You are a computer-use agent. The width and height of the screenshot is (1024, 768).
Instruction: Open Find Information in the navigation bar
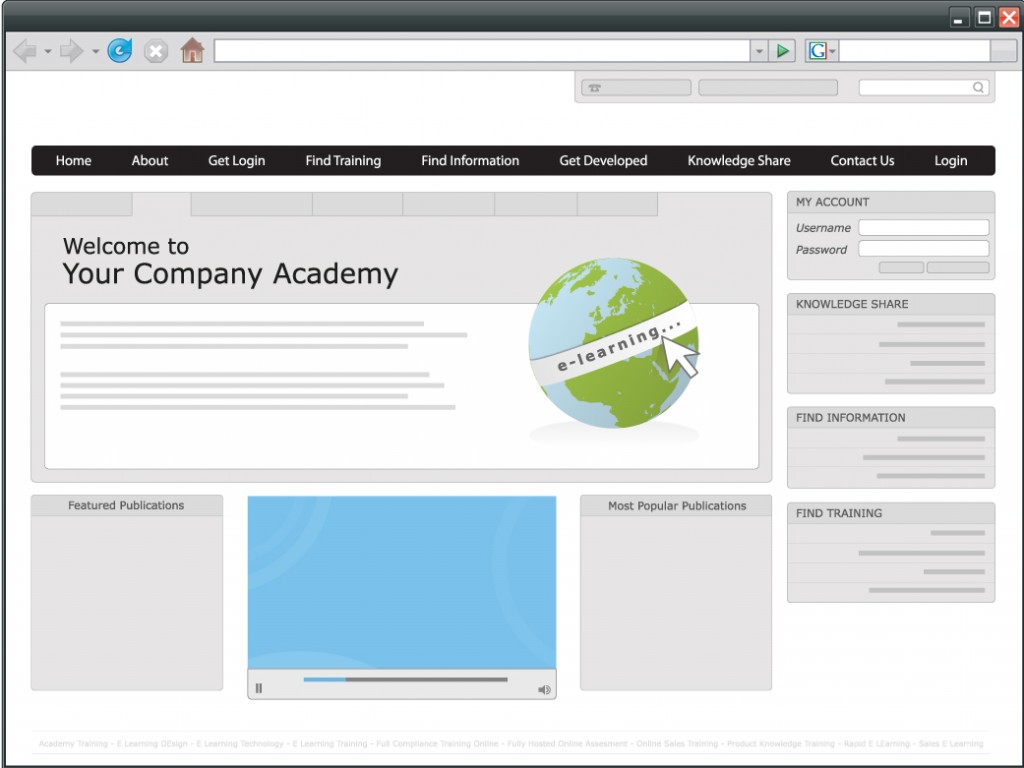470,161
